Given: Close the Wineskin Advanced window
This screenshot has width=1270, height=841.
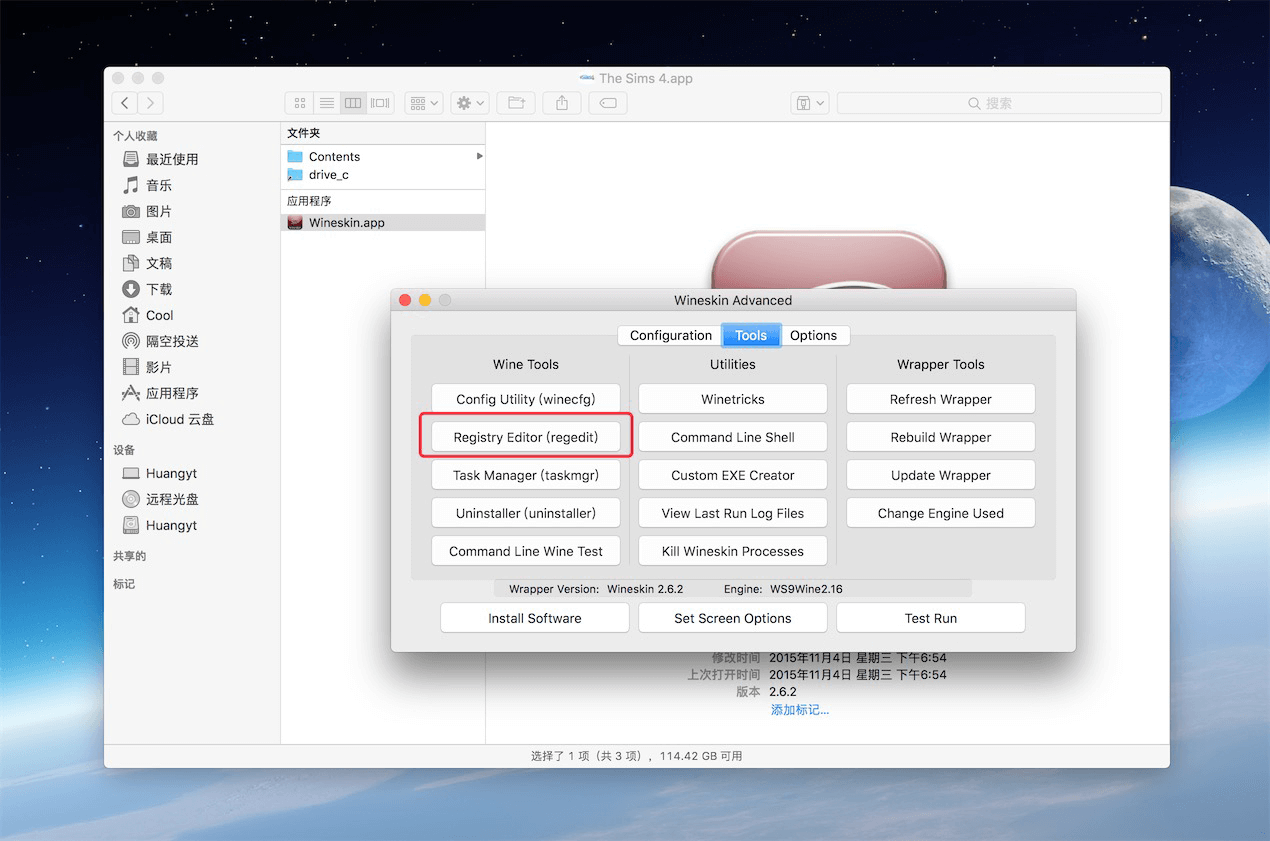Looking at the screenshot, I should 405,300.
